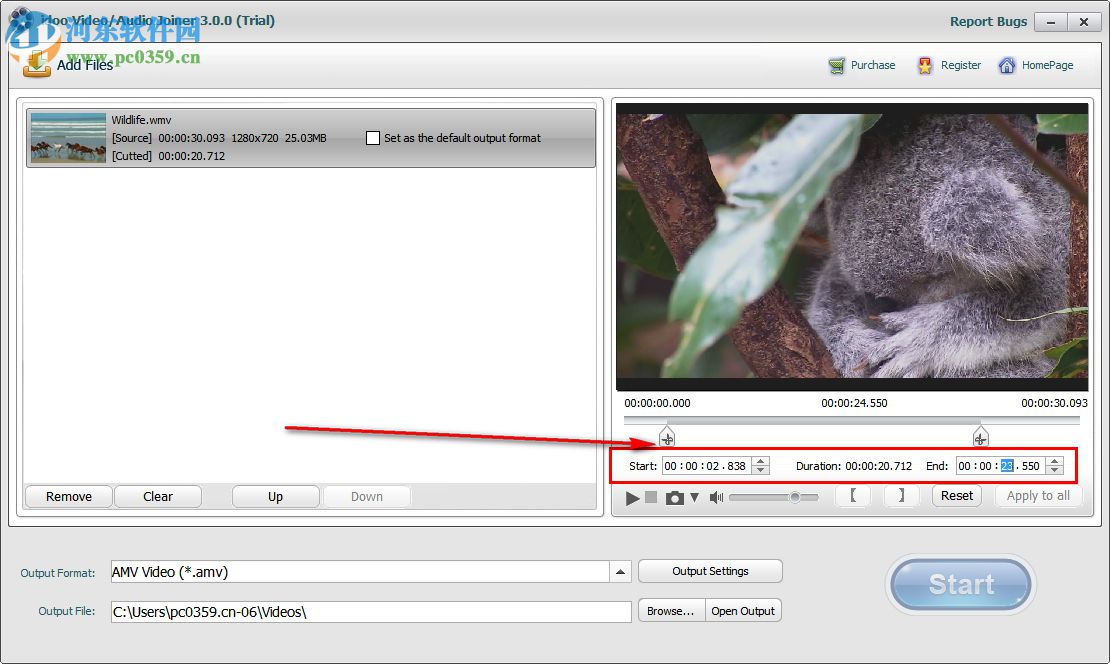Take a snapshot with the camera icon
This screenshot has height=664, width=1110.
click(675, 497)
